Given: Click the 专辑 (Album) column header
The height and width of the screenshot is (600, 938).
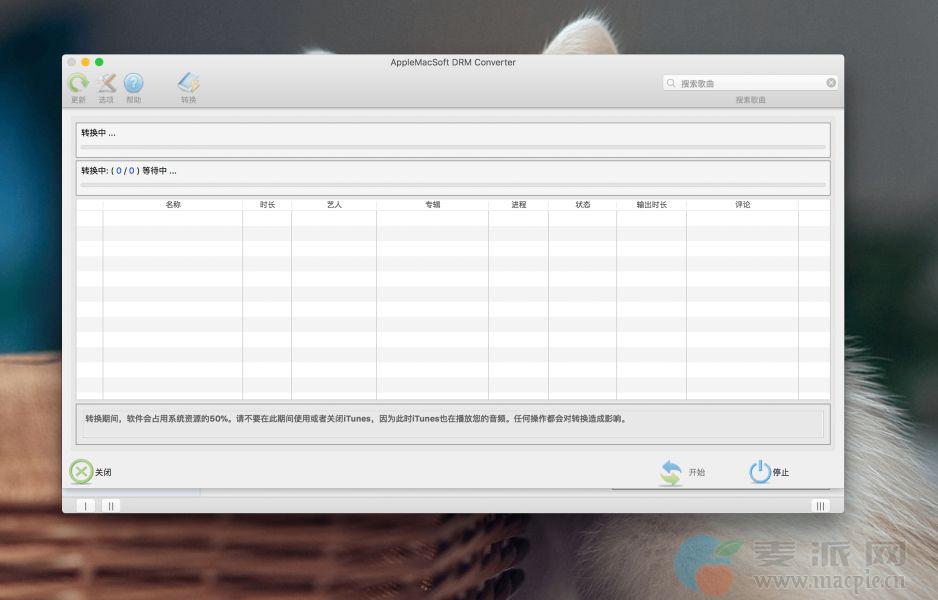Looking at the screenshot, I should tap(432, 205).
